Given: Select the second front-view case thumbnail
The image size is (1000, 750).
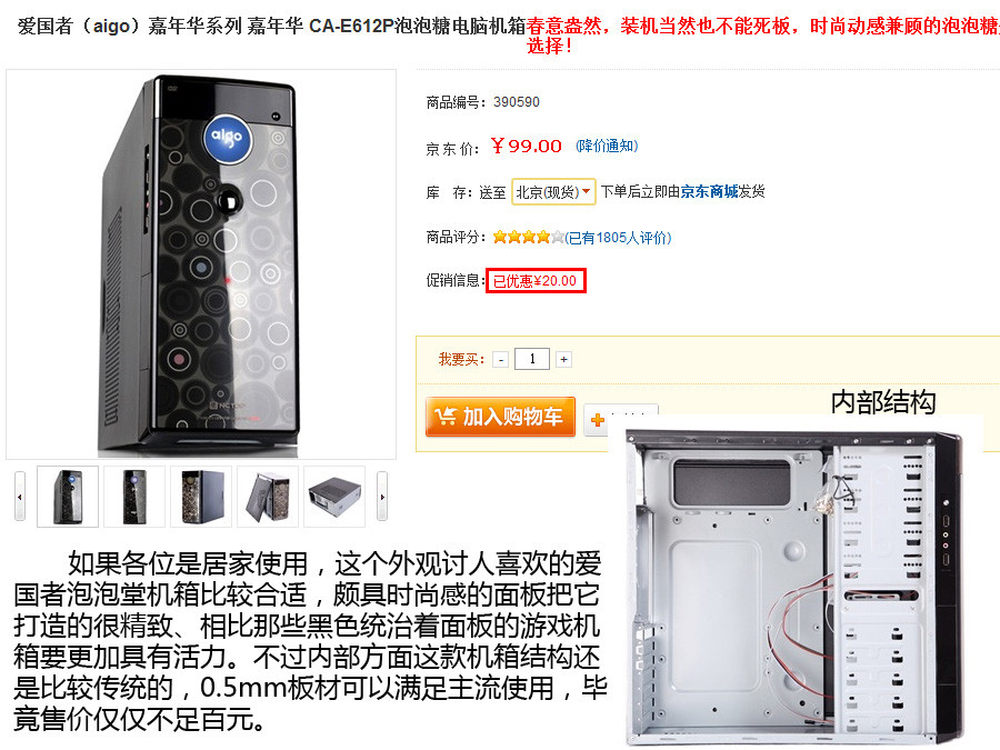Looking at the screenshot, I should point(135,496).
